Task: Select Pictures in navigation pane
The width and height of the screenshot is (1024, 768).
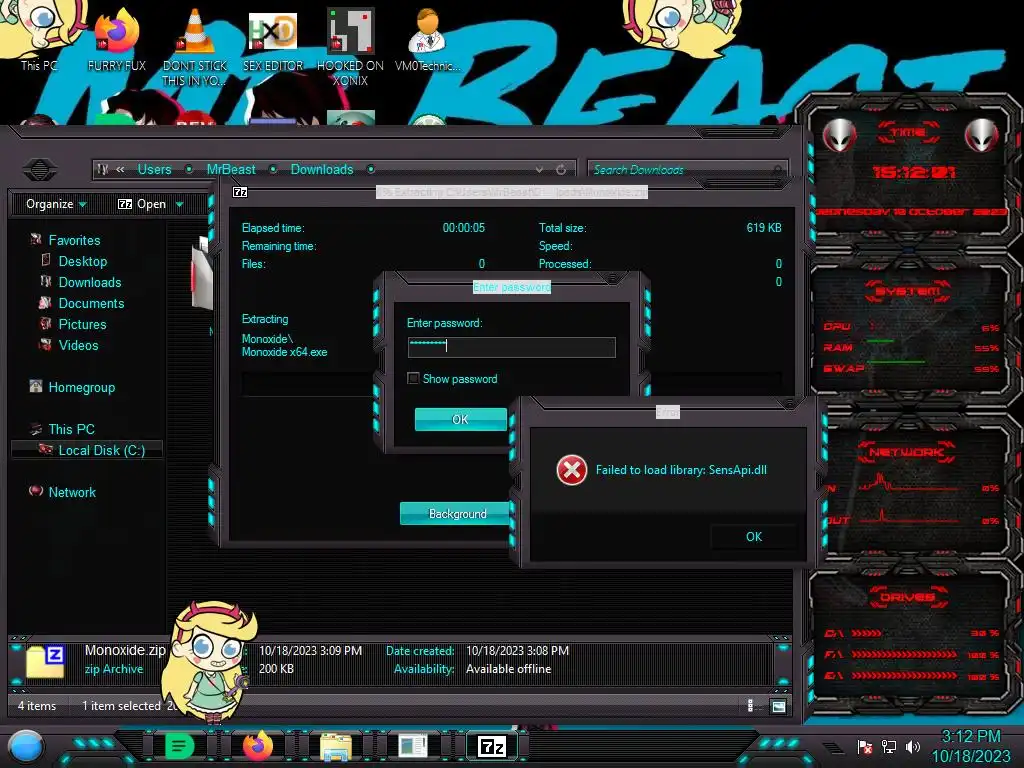Action: coord(82,324)
